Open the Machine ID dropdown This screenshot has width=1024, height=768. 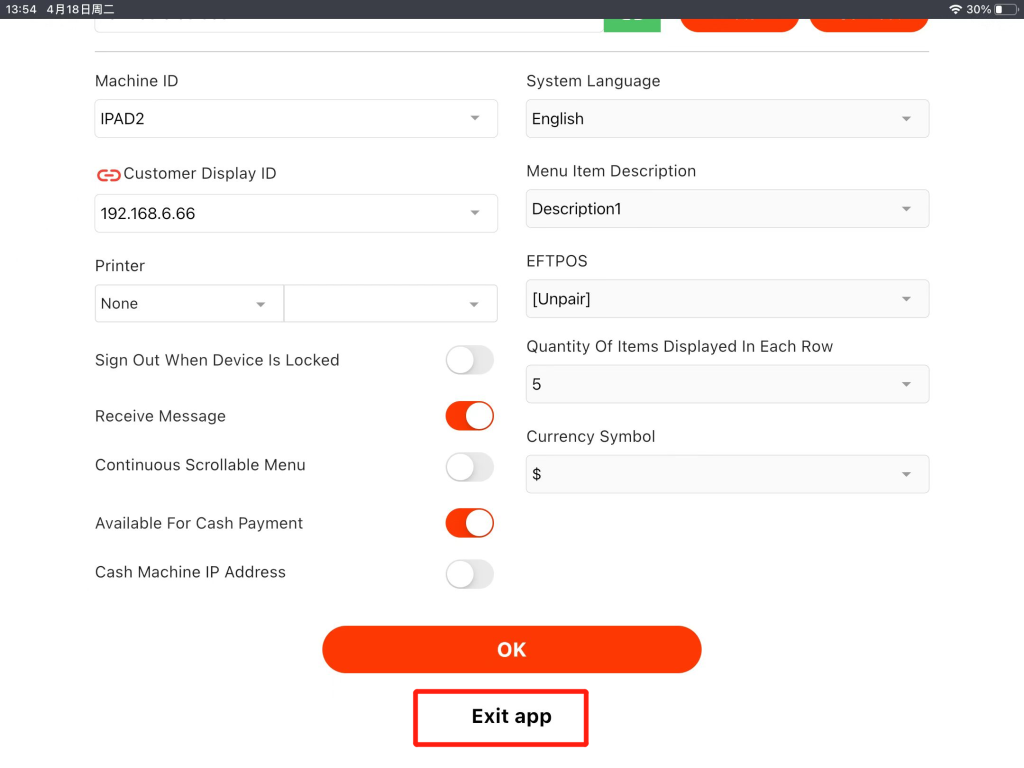296,119
